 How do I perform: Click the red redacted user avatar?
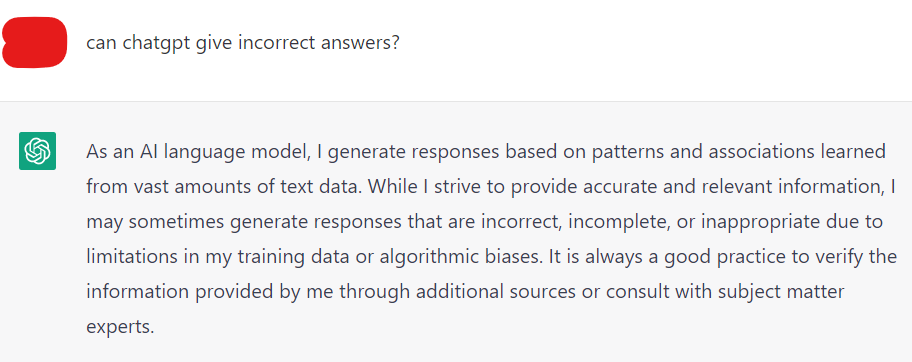coord(34,42)
